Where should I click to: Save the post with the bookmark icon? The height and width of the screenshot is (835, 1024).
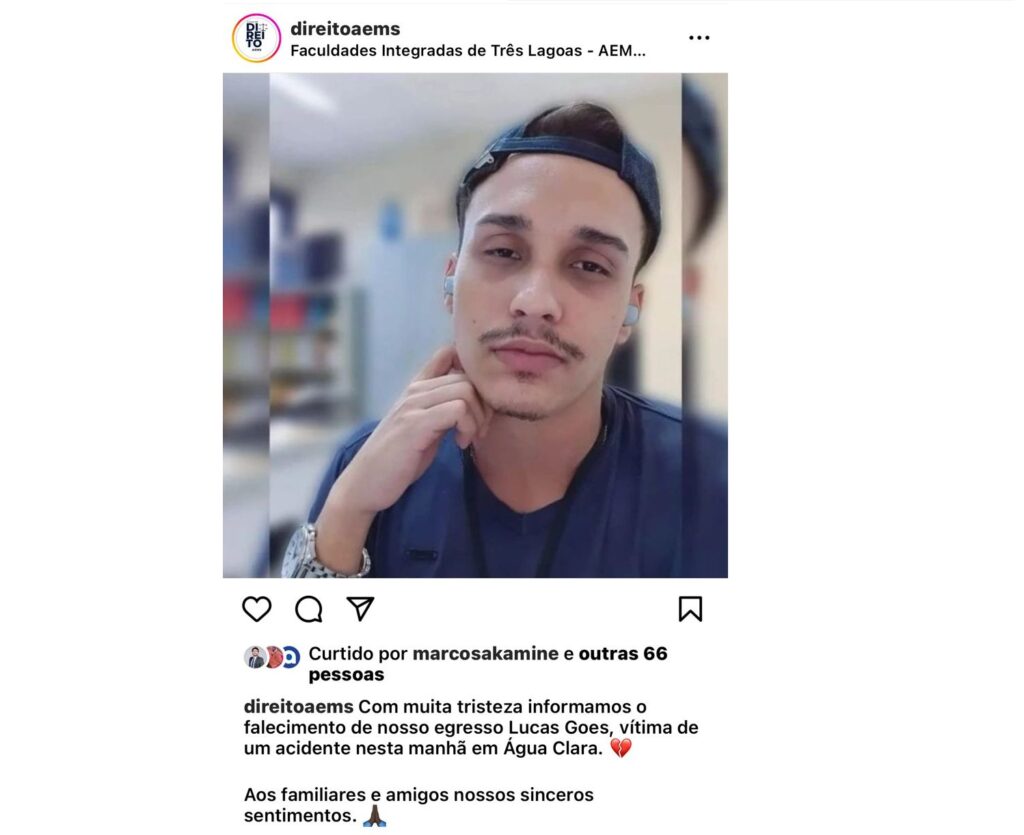point(690,609)
